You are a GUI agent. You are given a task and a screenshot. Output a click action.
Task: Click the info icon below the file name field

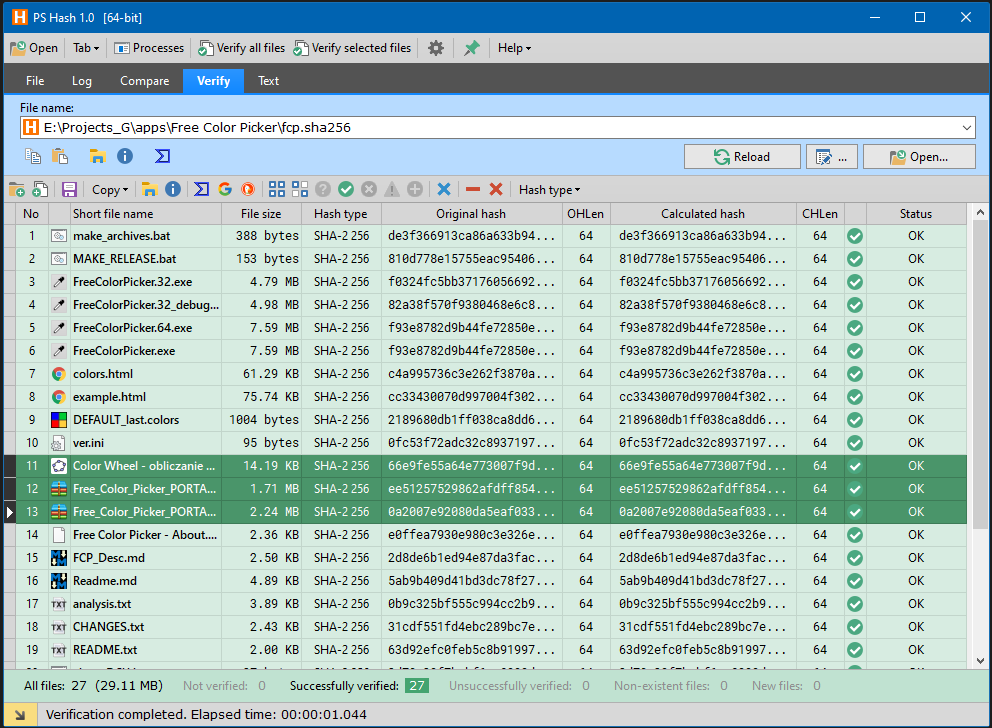(x=125, y=156)
